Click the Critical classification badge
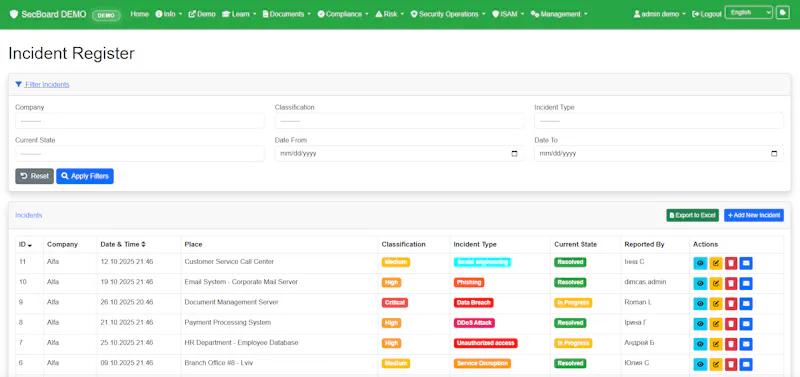 394,303
